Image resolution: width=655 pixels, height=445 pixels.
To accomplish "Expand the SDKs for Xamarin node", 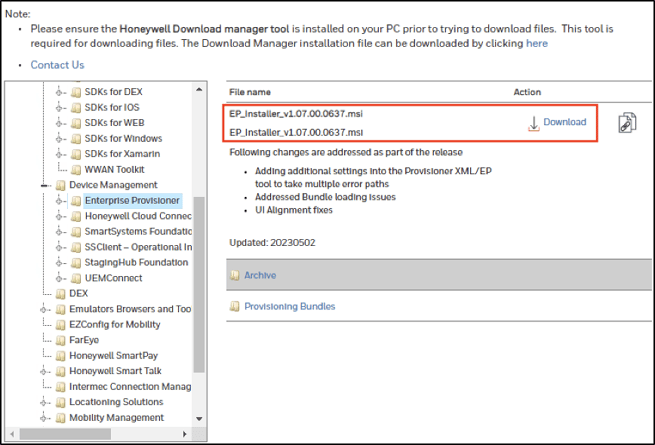I will (x=59, y=154).
